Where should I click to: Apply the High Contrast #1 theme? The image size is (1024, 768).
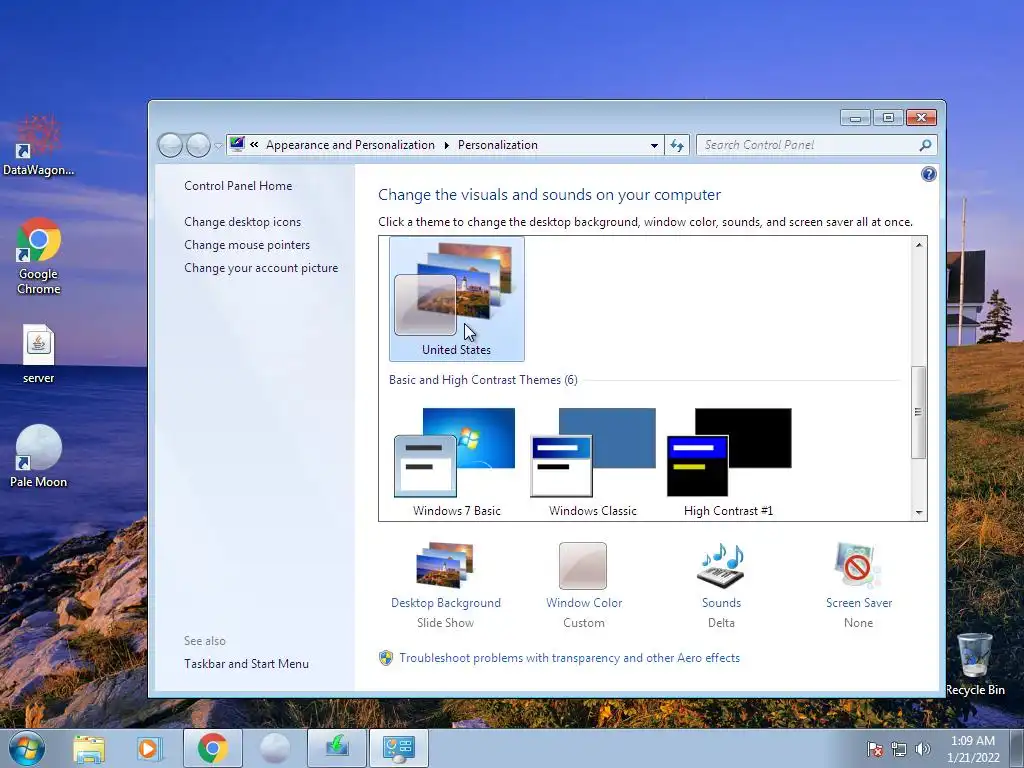click(x=728, y=462)
